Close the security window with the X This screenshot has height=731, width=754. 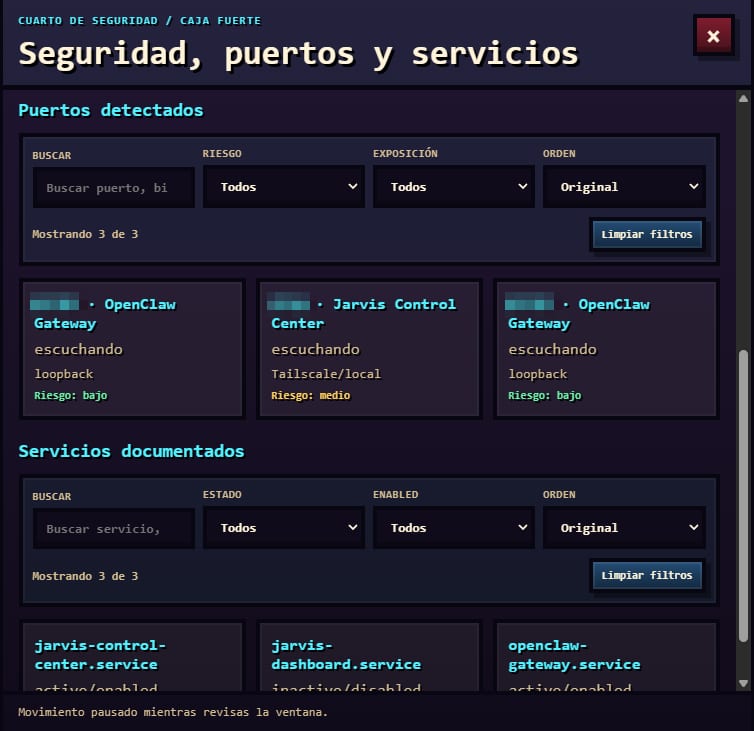(x=713, y=36)
